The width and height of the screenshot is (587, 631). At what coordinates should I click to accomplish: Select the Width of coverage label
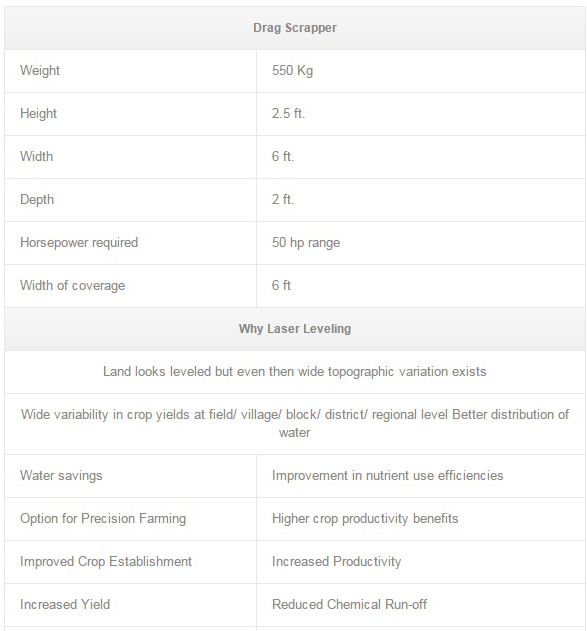(x=73, y=286)
